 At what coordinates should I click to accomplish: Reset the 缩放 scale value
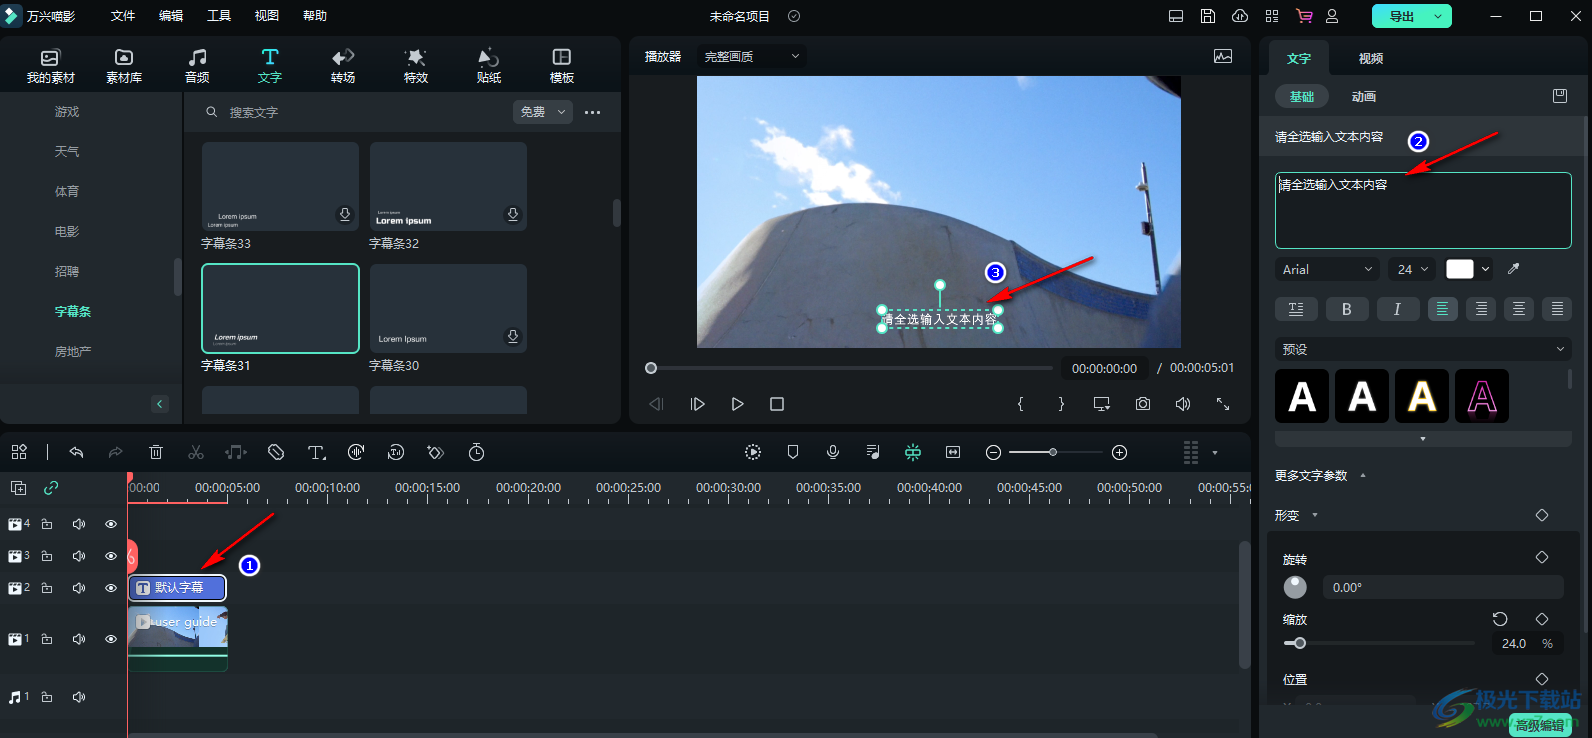(1500, 619)
